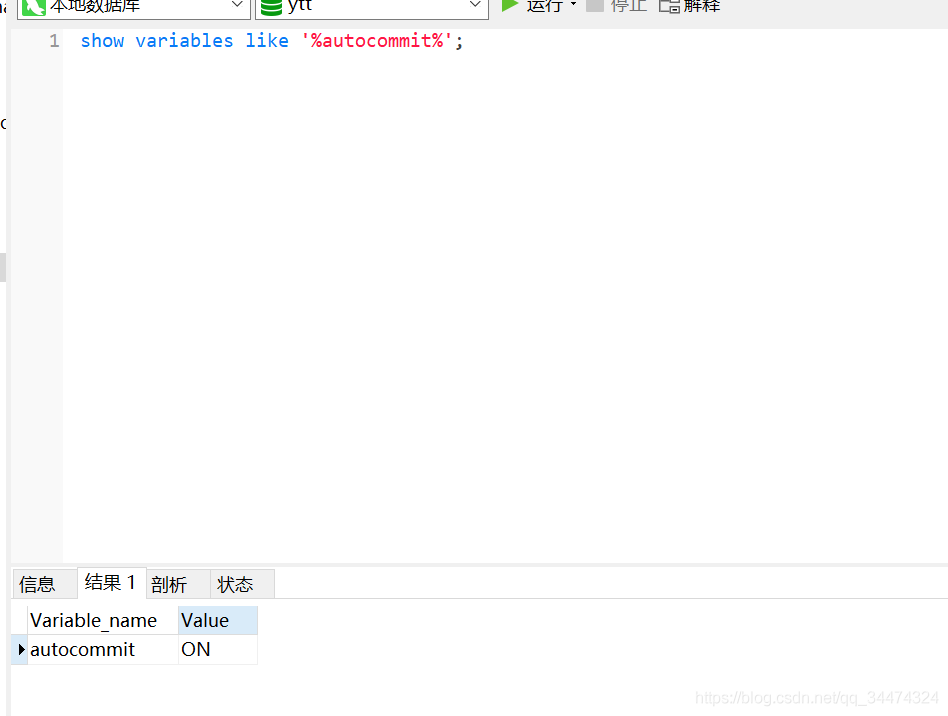Switch to the 状态 tab
This screenshot has height=716, width=948.
(x=233, y=584)
